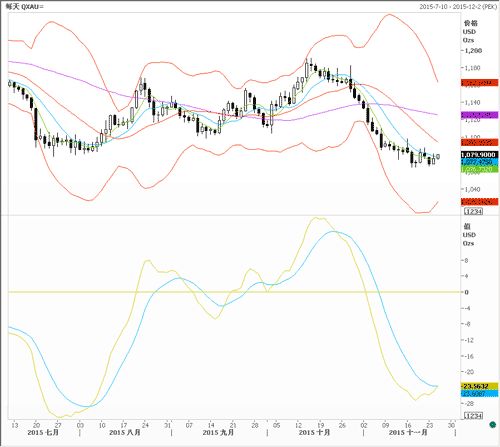Screen dimensions: 500x447
Task: Click the 2015 十一月 month label
Action: click(x=408, y=432)
